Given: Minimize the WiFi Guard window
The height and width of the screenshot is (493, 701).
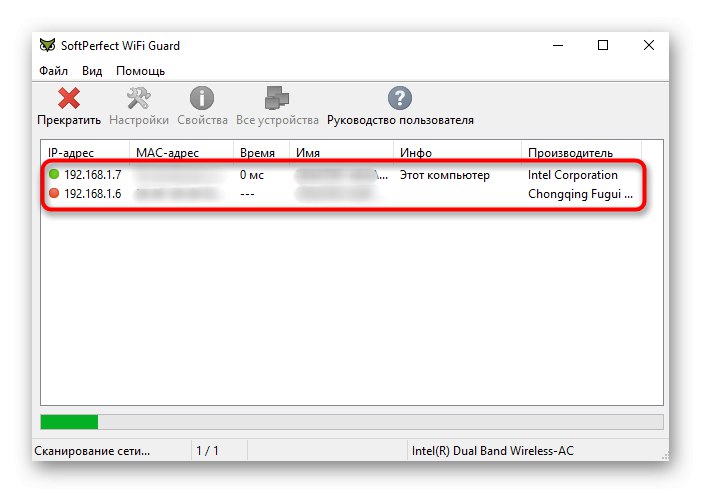Looking at the screenshot, I should click(557, 45).
